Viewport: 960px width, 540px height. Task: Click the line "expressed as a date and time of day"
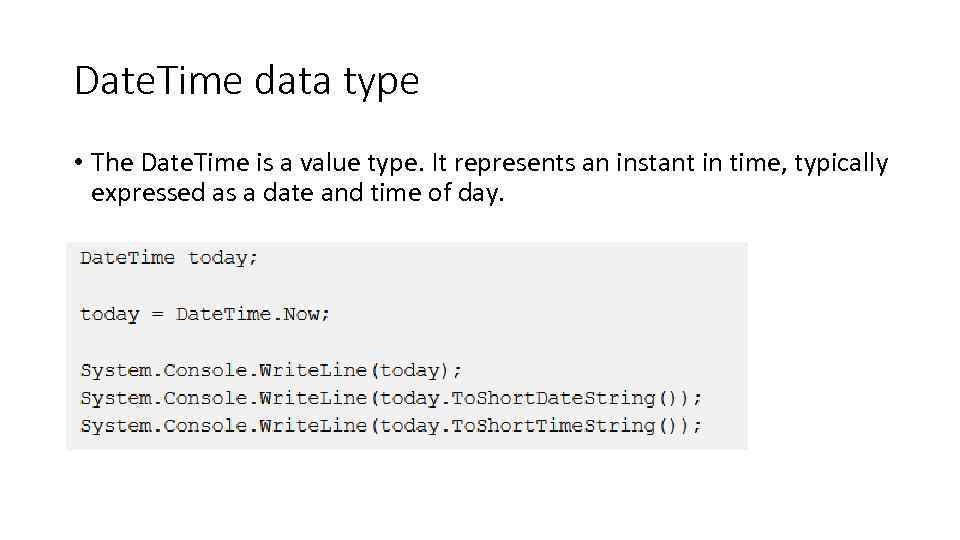[x=298, y=193]
